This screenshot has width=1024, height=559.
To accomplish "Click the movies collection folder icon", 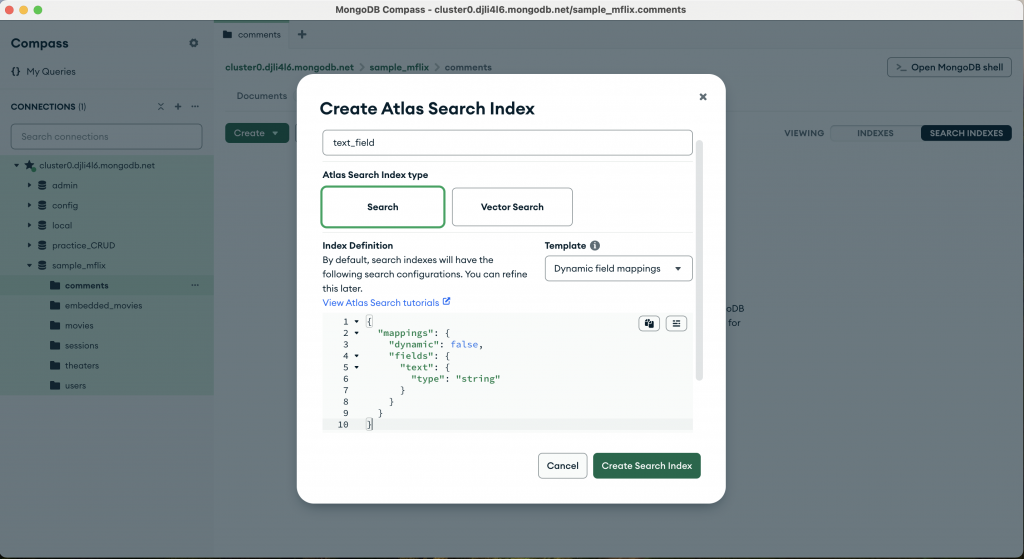I will pyautogui.click(x=55, y=325).
